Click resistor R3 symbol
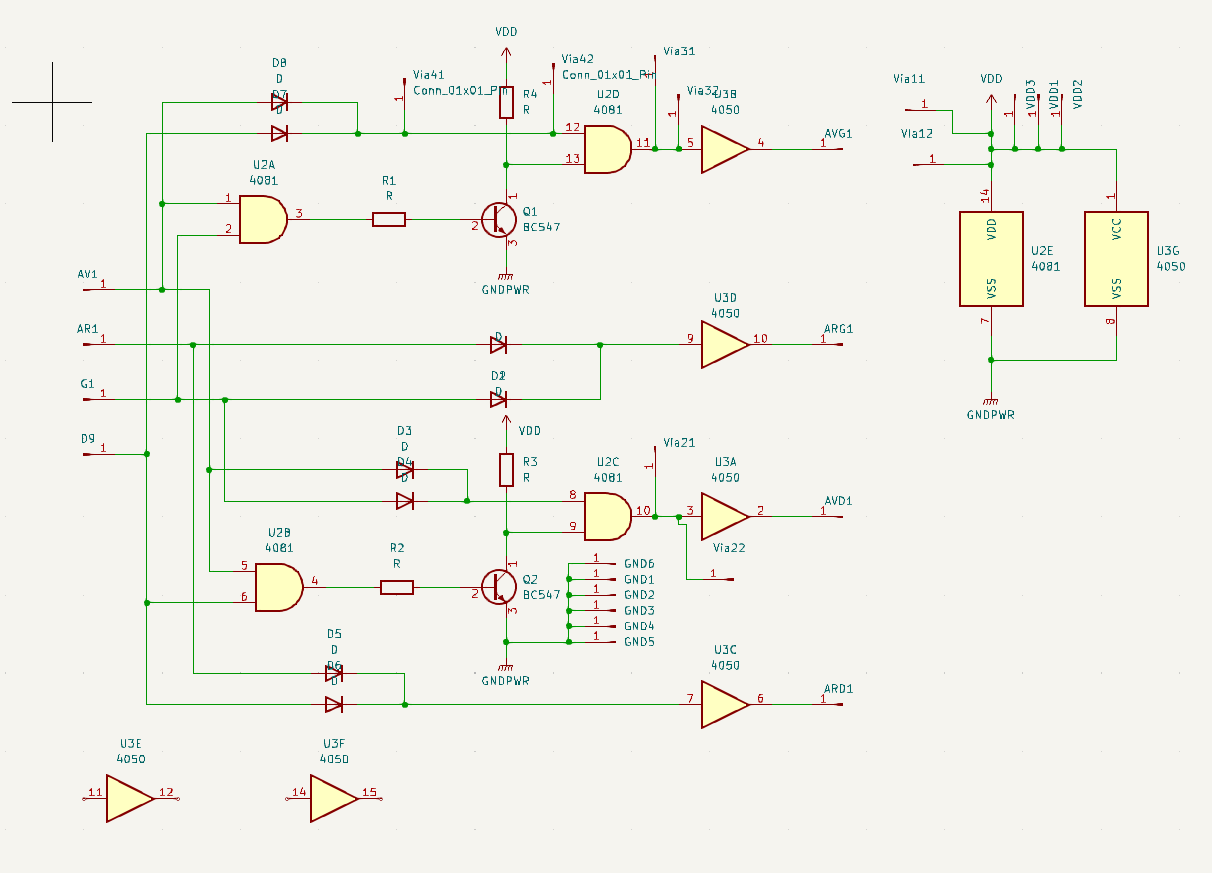The height and width of the screenshot is (873, 1212). tap(507, 470)
